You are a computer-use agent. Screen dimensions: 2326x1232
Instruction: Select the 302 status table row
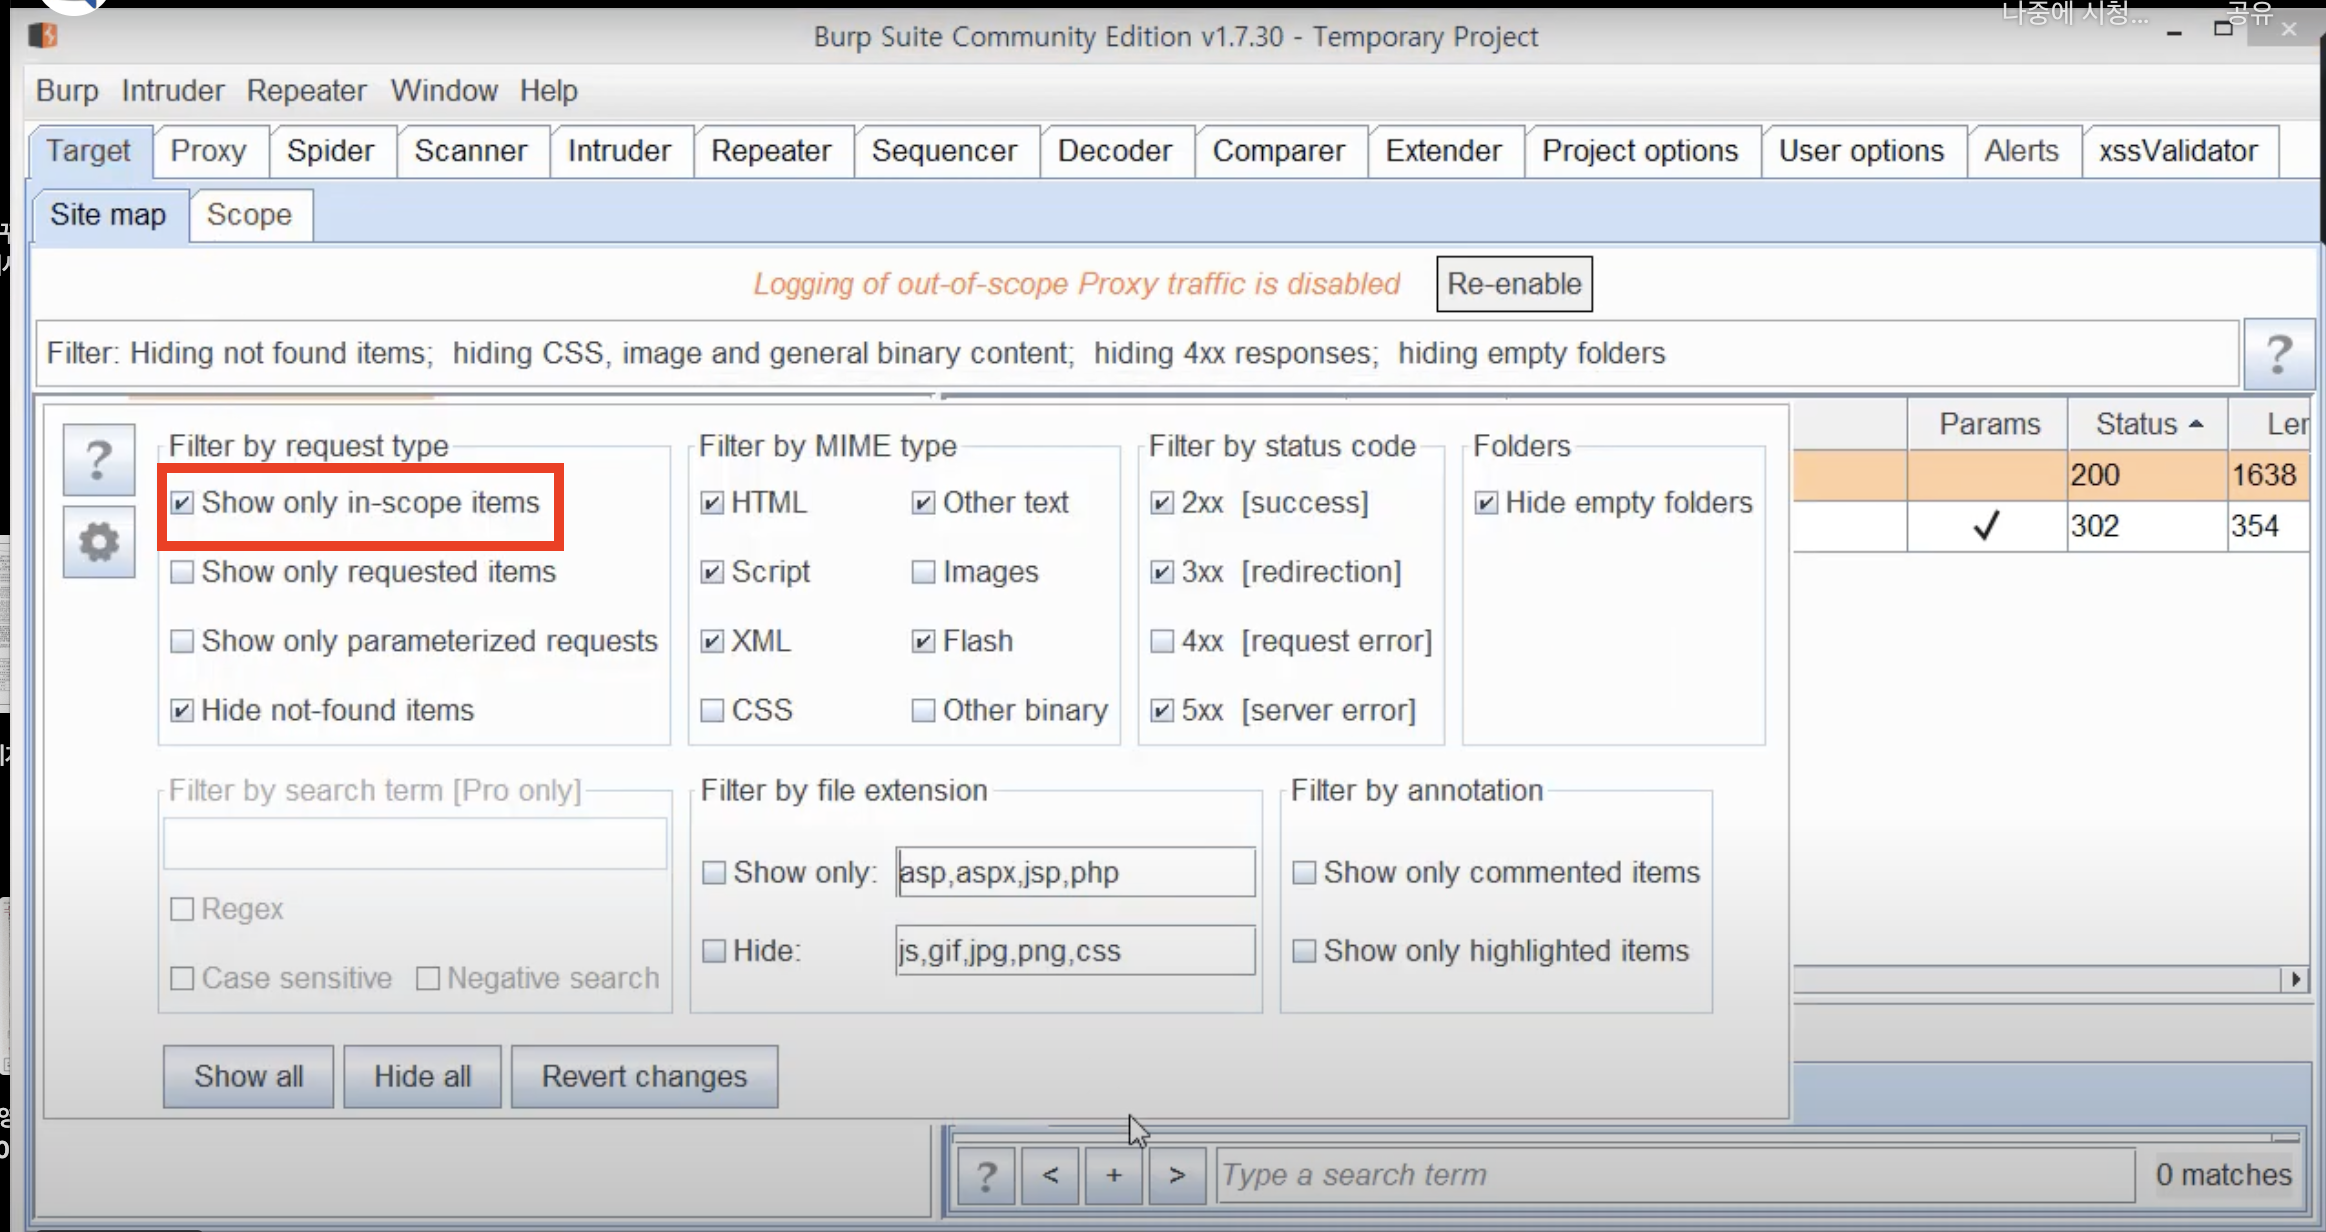tap(2094, 526)
